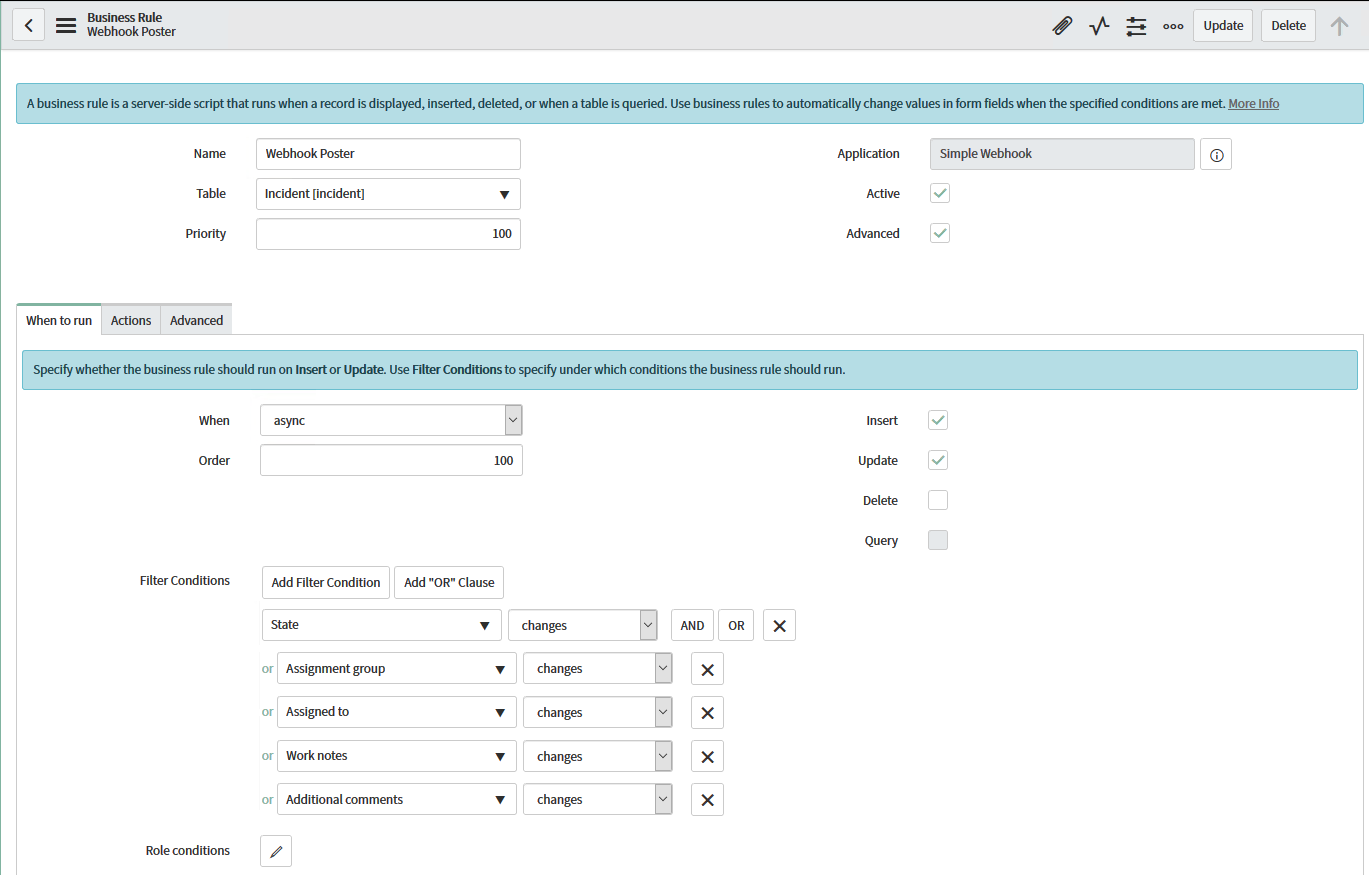Disable the Update run condition checkbox
The image size is (1369, 875).
coord(937,459)
